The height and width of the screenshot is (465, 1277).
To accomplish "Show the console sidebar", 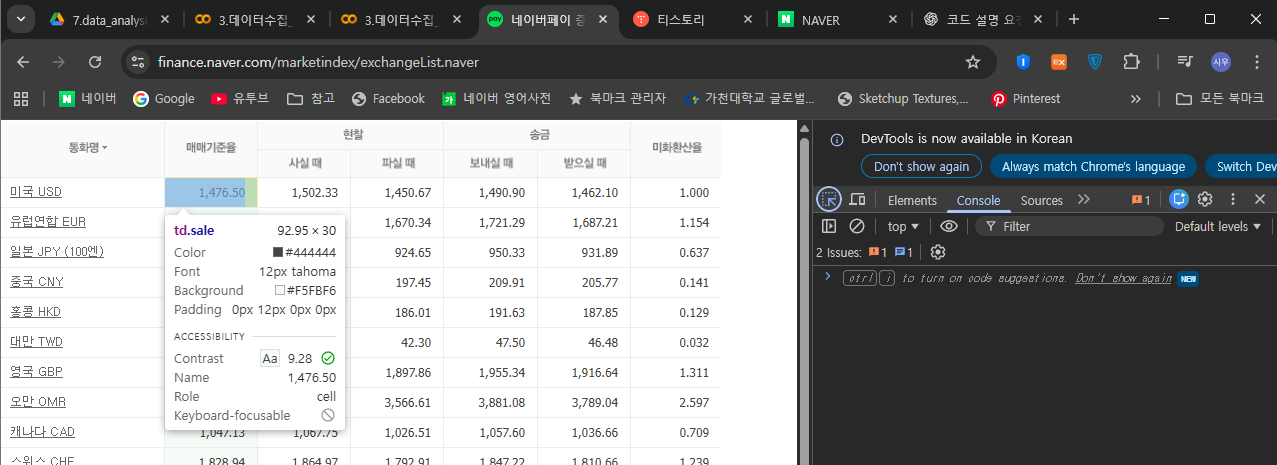I will (x=829, y=226).
